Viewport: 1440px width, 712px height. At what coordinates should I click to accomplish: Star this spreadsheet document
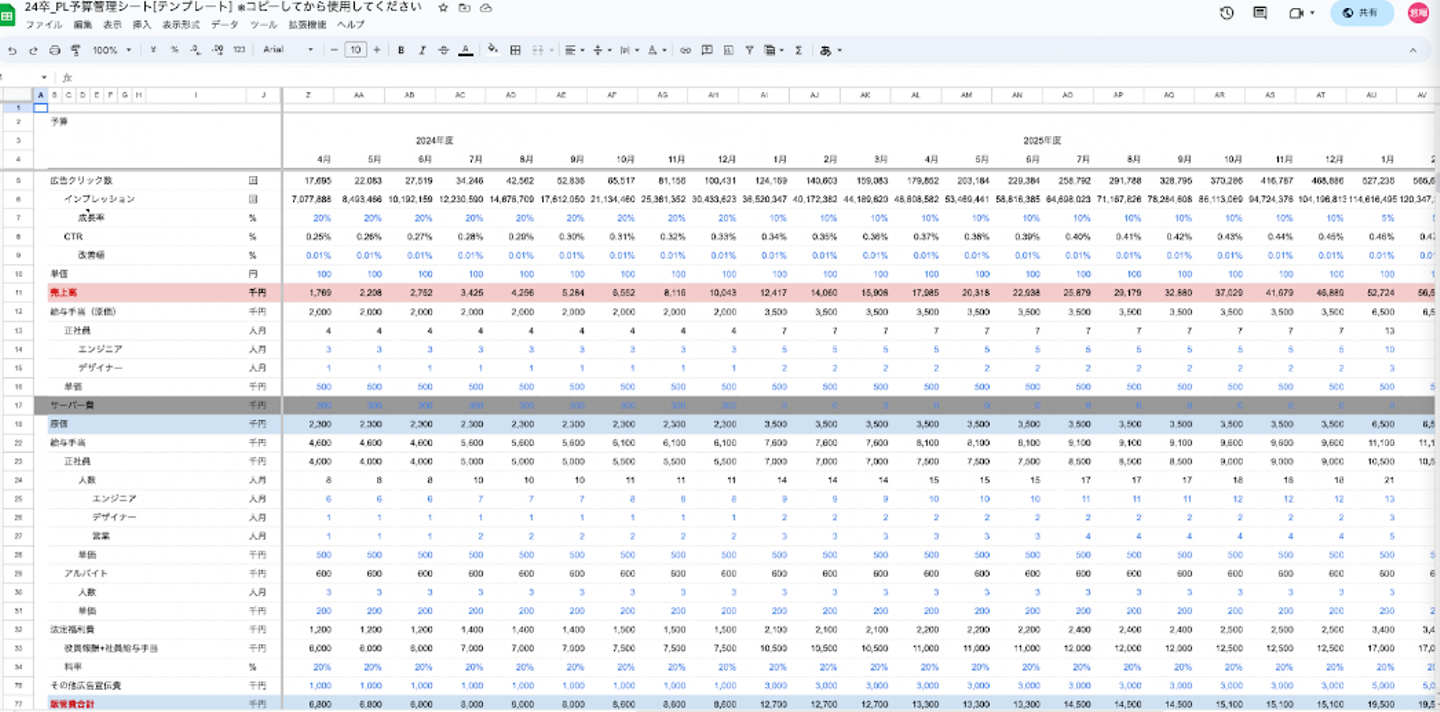tap(443, 7)
